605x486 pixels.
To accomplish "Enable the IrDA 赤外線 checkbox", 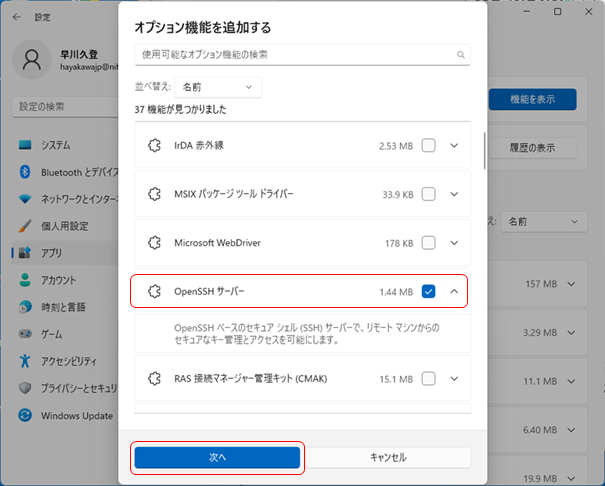I will (428, 145).
